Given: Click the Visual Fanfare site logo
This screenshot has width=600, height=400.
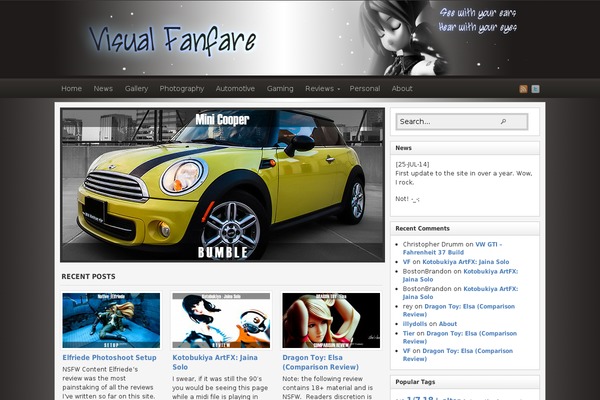Looking at the screenshot, I should pos(173,39).
